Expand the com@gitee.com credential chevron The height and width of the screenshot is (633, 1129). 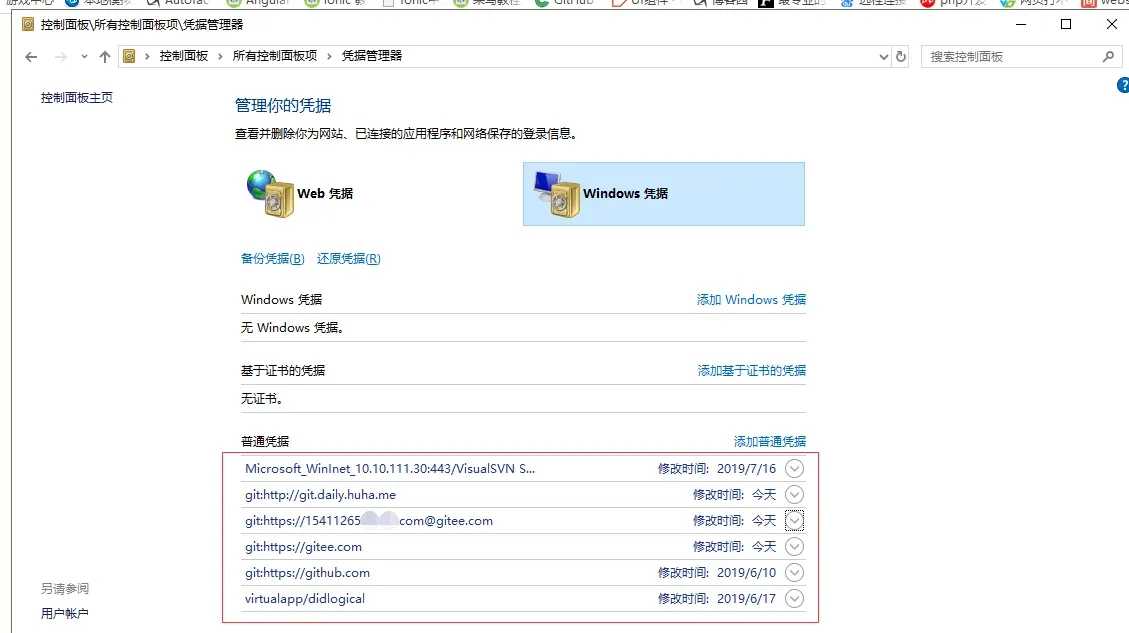[x=794, y=521]
